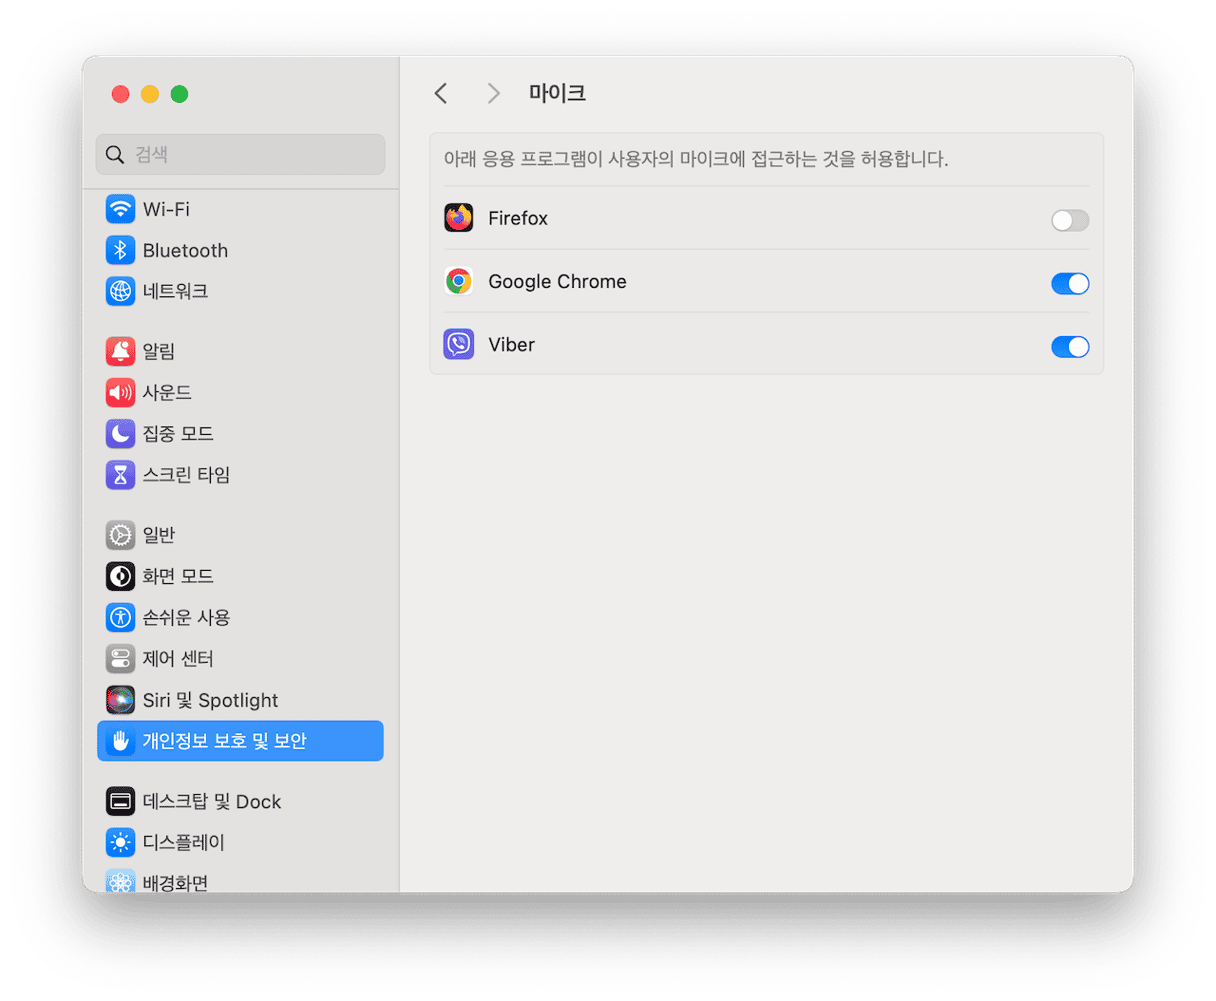The height and width of the screenshot is (1001, 1216).
Task: Click the forward chevron arrow
Action: [493, 94]
